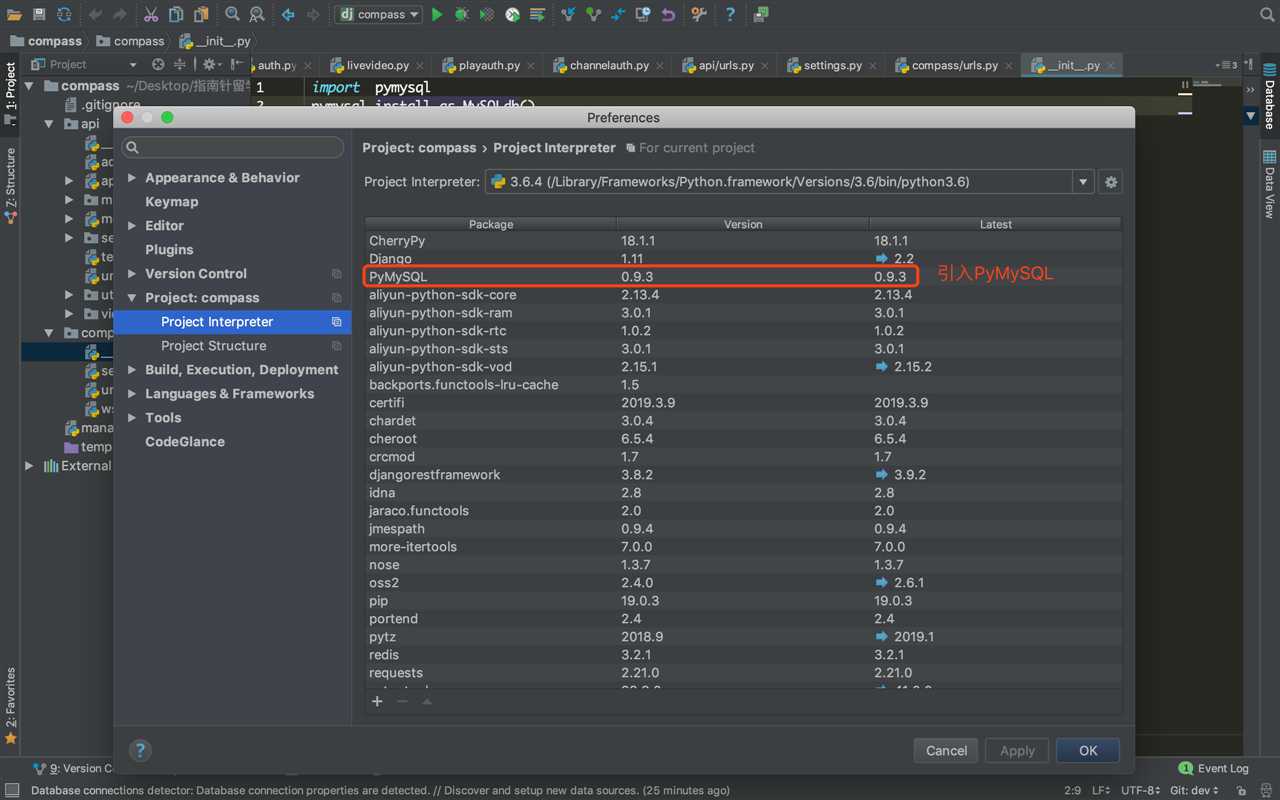
Task: Click the Preferences help question mark button
Action: click(140, 750)
